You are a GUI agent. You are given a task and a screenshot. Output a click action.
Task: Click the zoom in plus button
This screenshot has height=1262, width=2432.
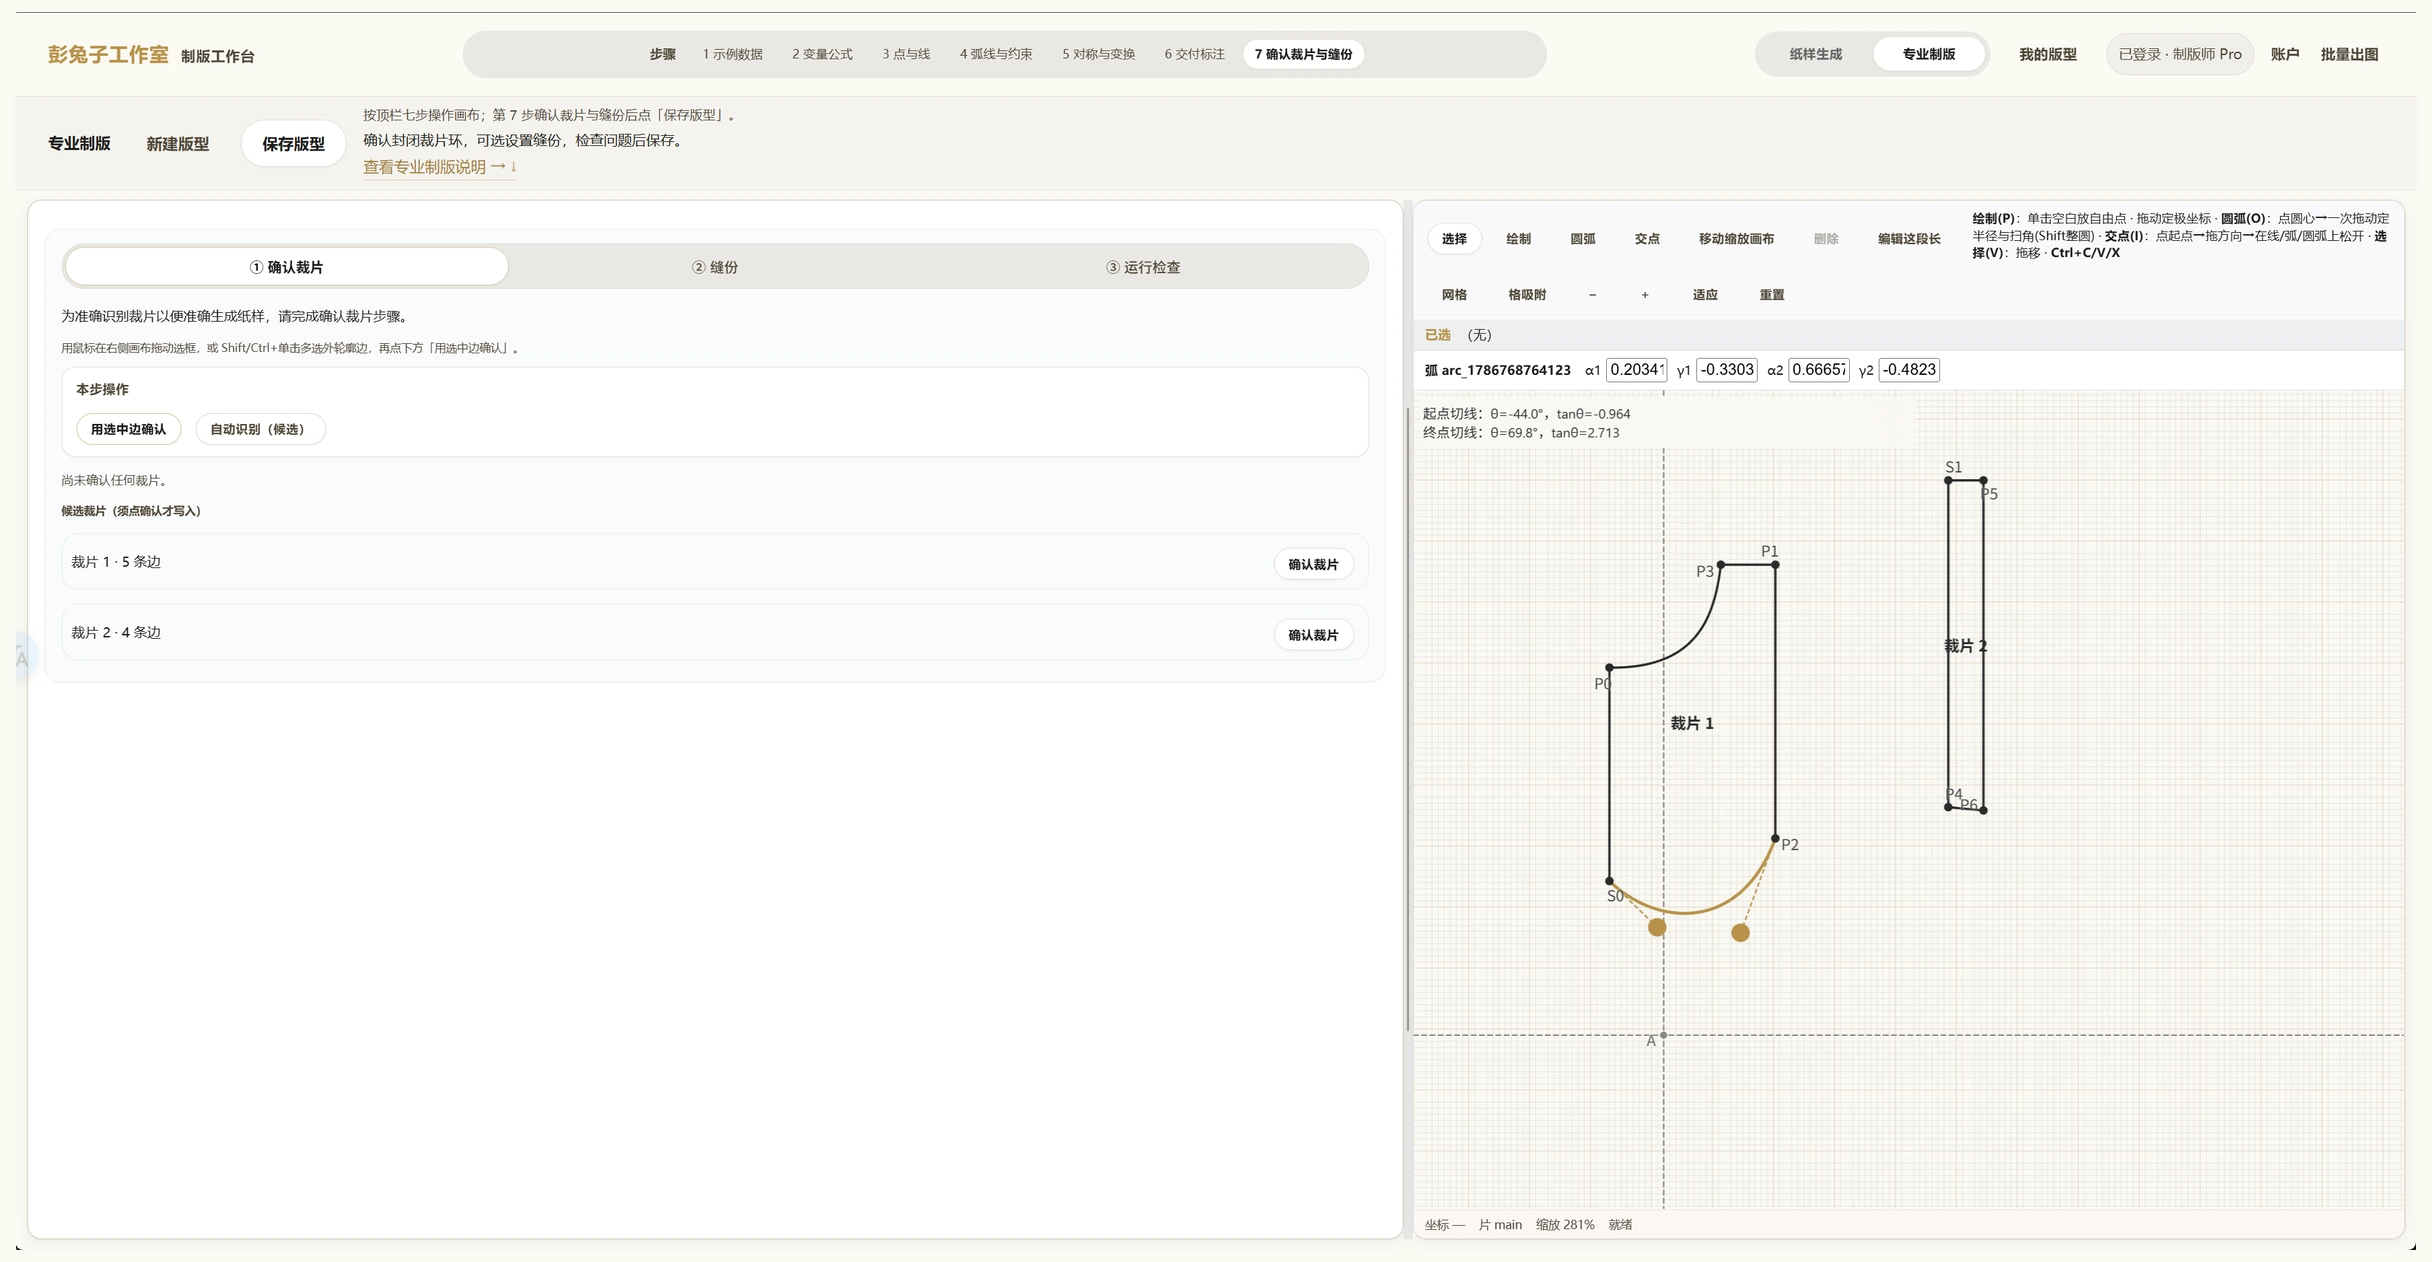1645,295
